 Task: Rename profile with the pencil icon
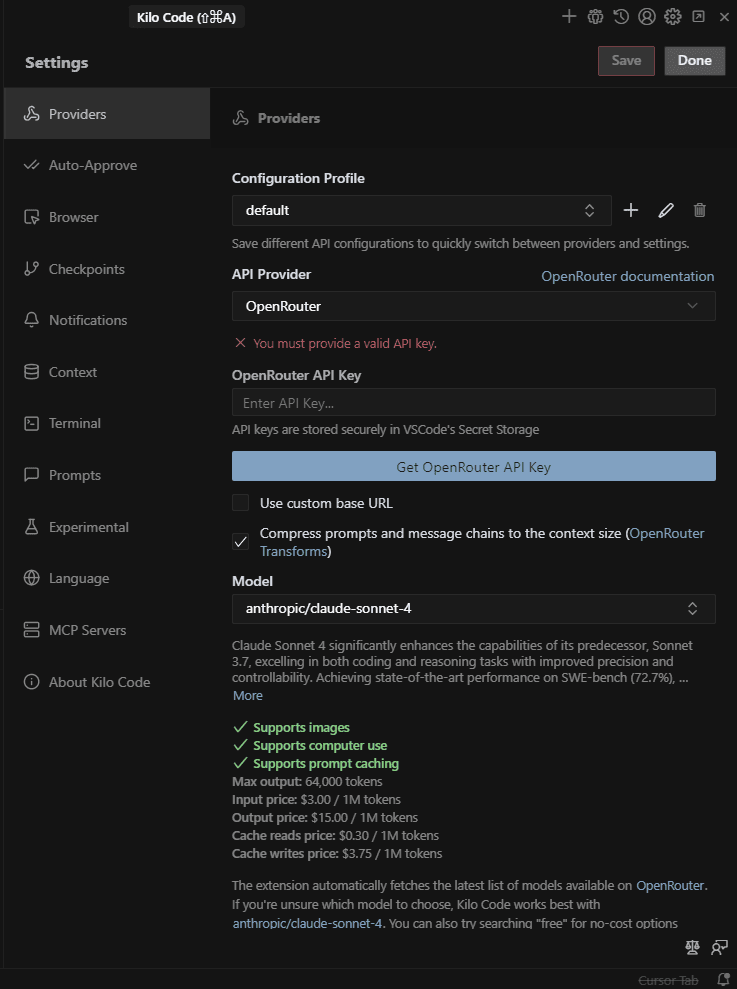pyautogui.click(x=665, y=210)
